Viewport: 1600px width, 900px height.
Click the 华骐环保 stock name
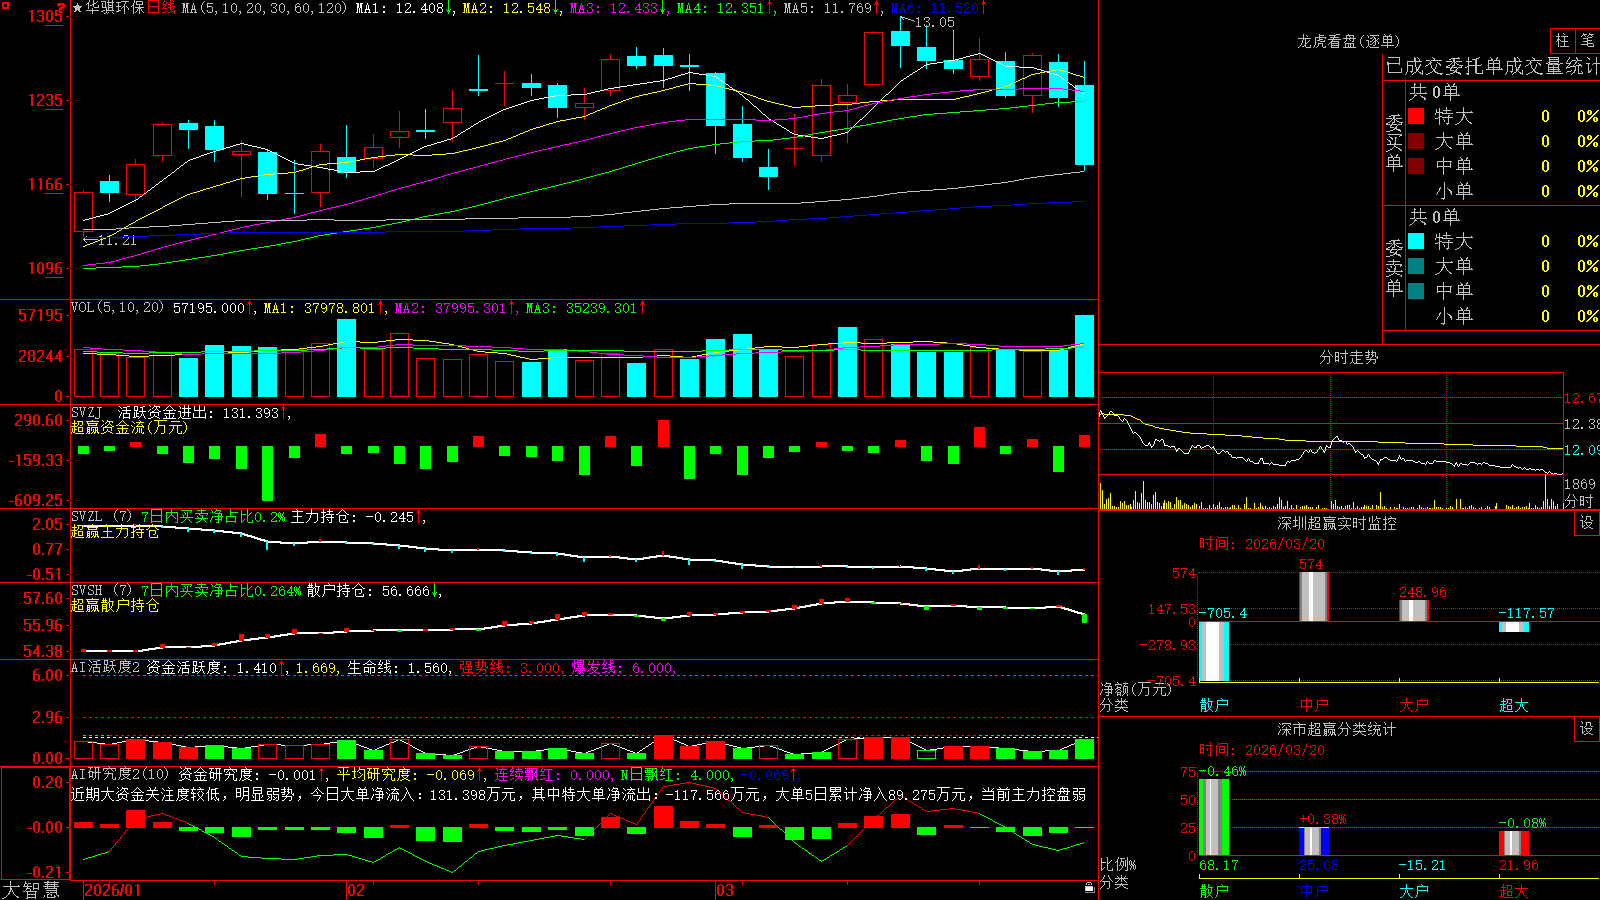[115, 8]
